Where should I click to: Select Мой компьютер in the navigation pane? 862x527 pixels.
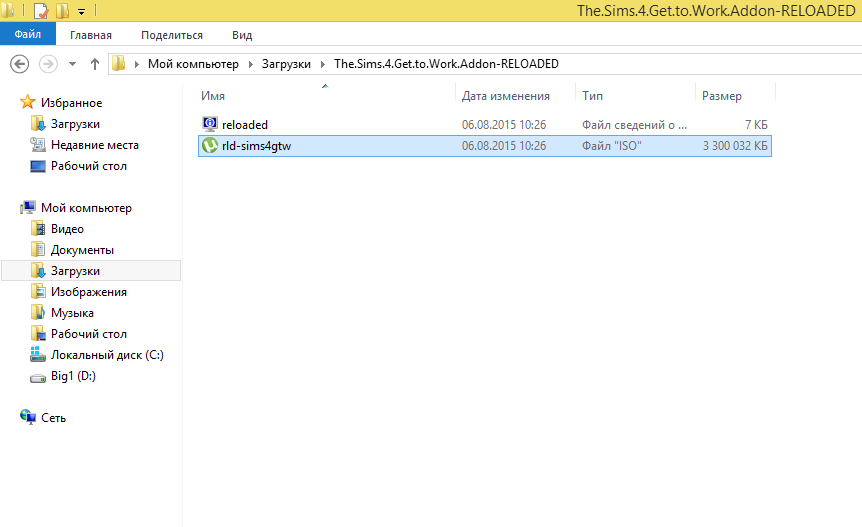[x=86, y=208]
